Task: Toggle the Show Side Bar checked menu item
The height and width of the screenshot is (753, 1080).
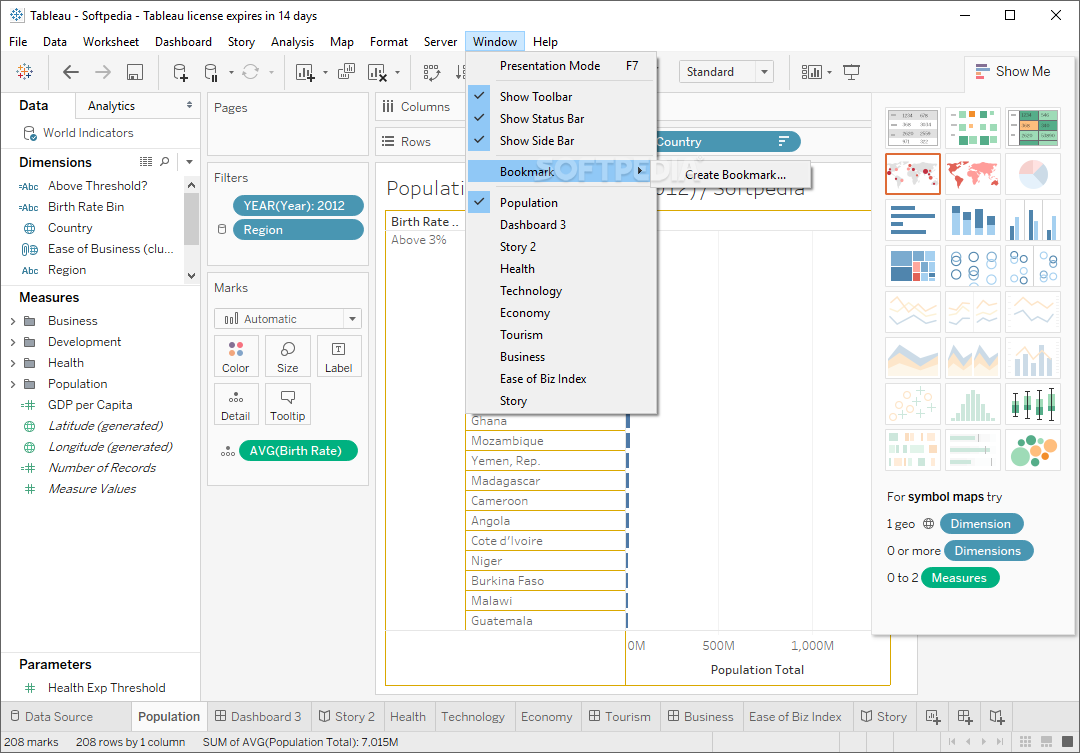Action: pyautogui.click(x=561, y=141)
